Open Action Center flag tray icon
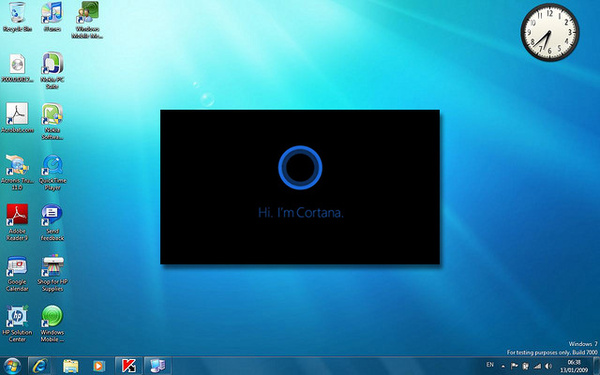The height and width of the screenshot is (375, 600). point(514,366)
